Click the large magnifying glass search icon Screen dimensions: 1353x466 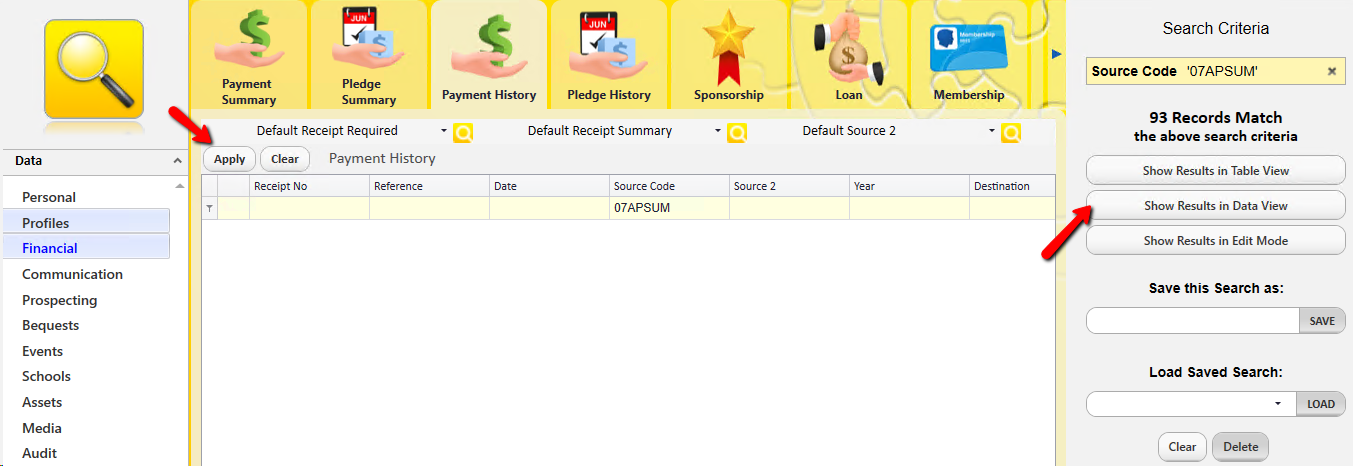[93, 69]
